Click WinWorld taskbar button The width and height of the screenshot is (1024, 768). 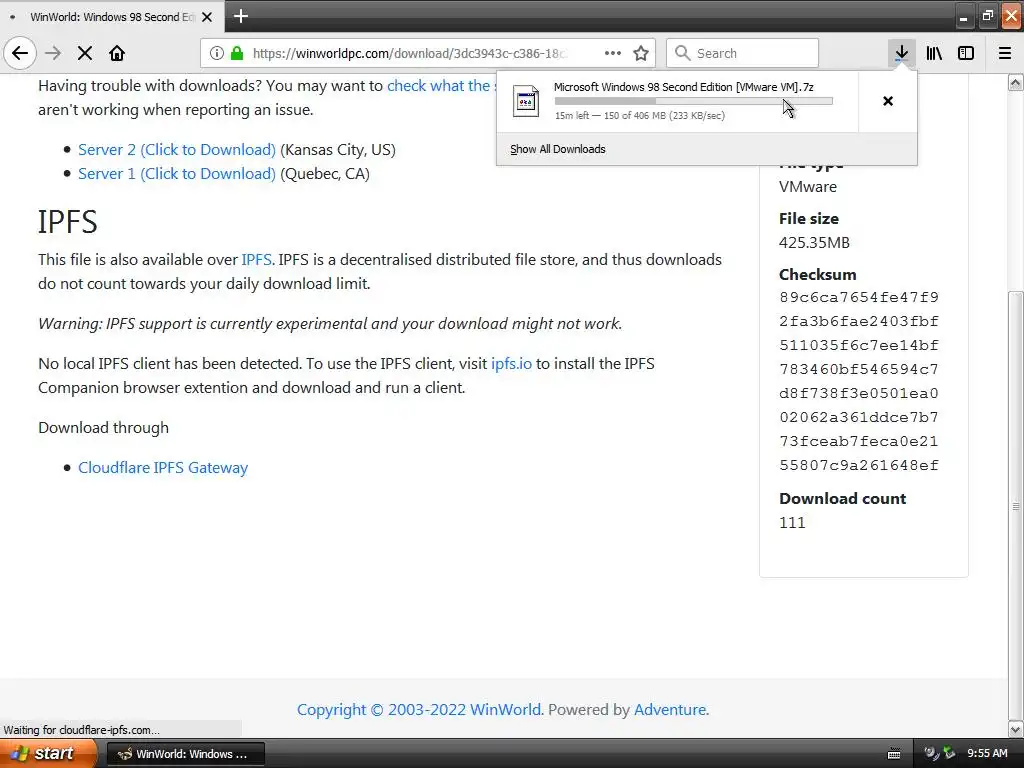(185, 754)
